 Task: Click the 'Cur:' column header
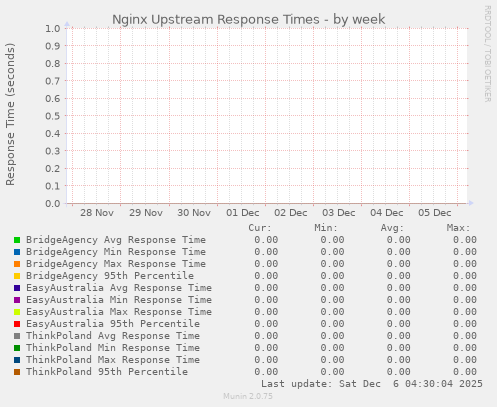260,228
